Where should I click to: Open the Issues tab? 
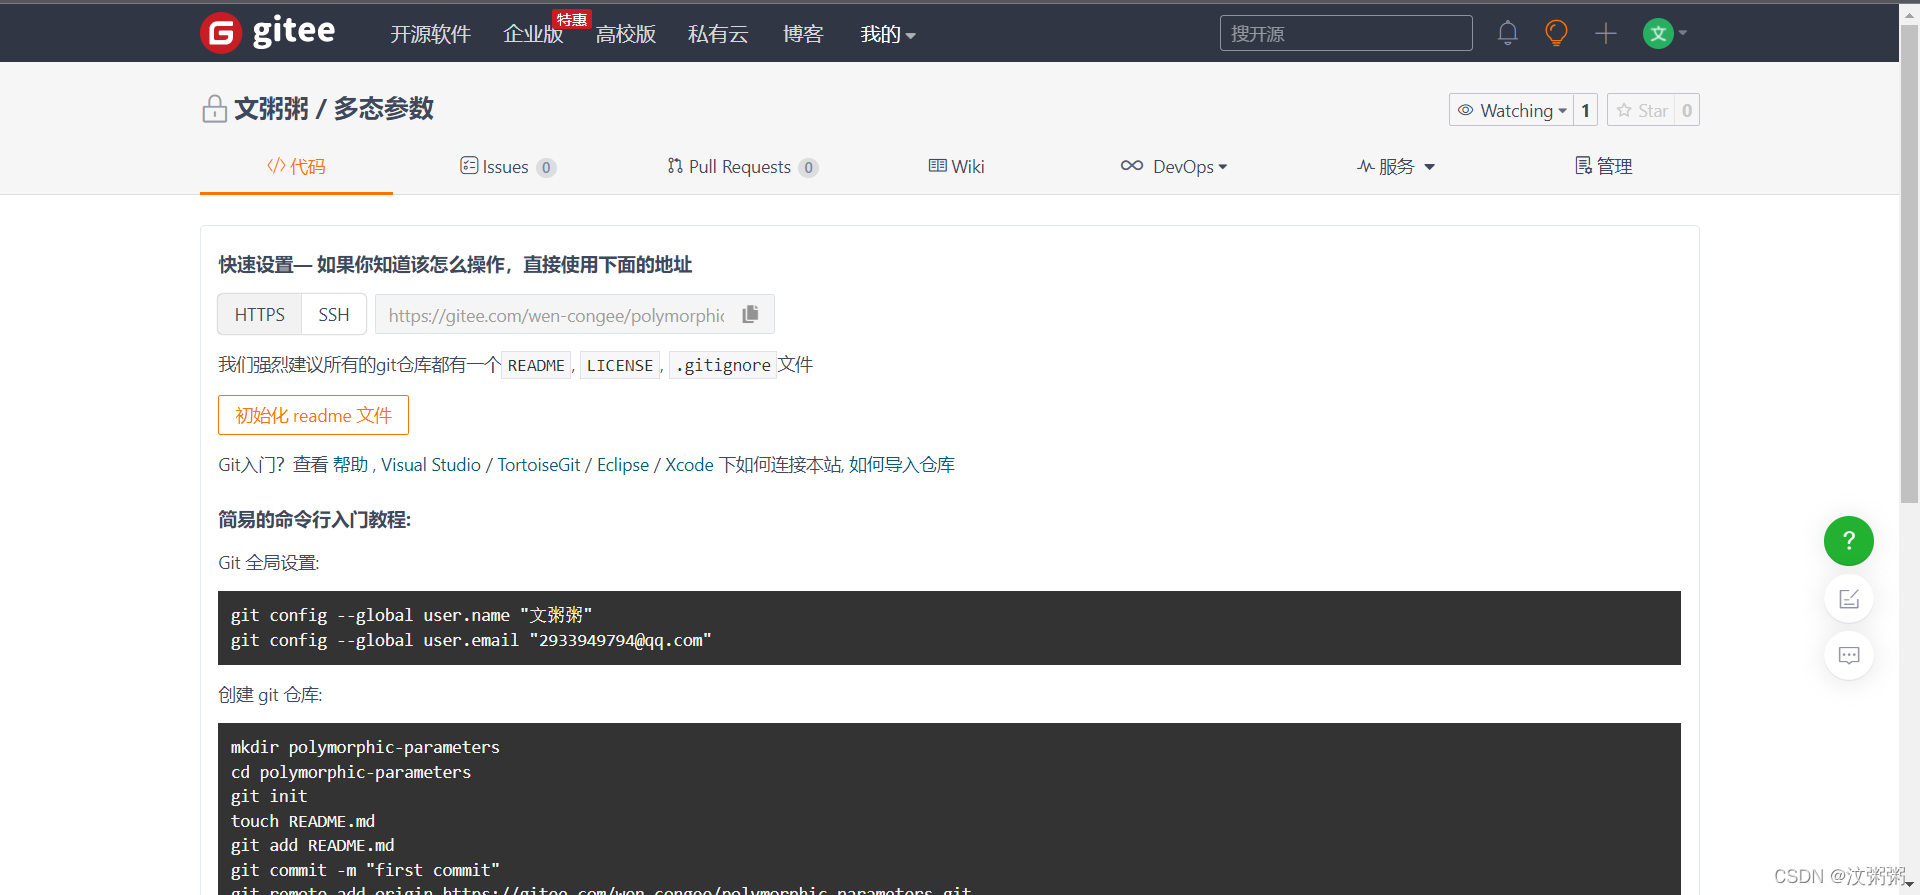(508, 166)
